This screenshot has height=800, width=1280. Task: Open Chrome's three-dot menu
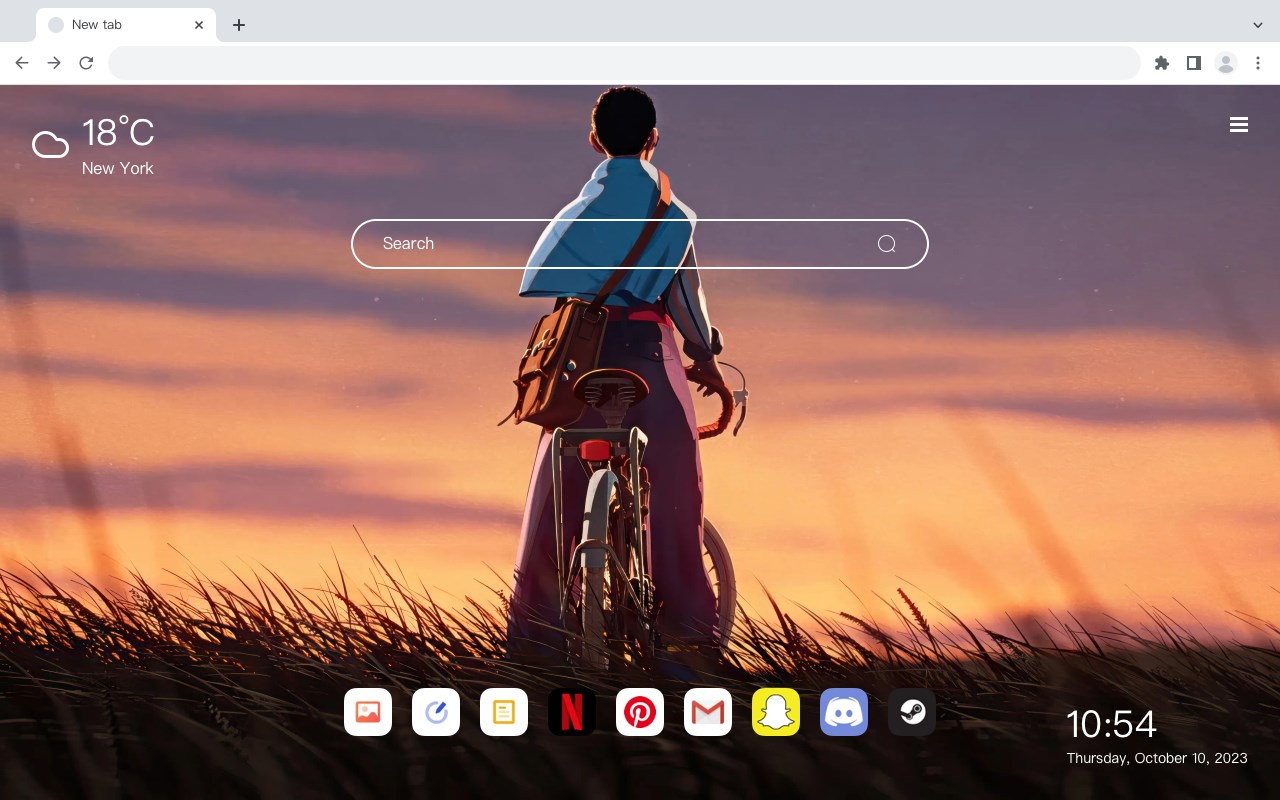1258,63
